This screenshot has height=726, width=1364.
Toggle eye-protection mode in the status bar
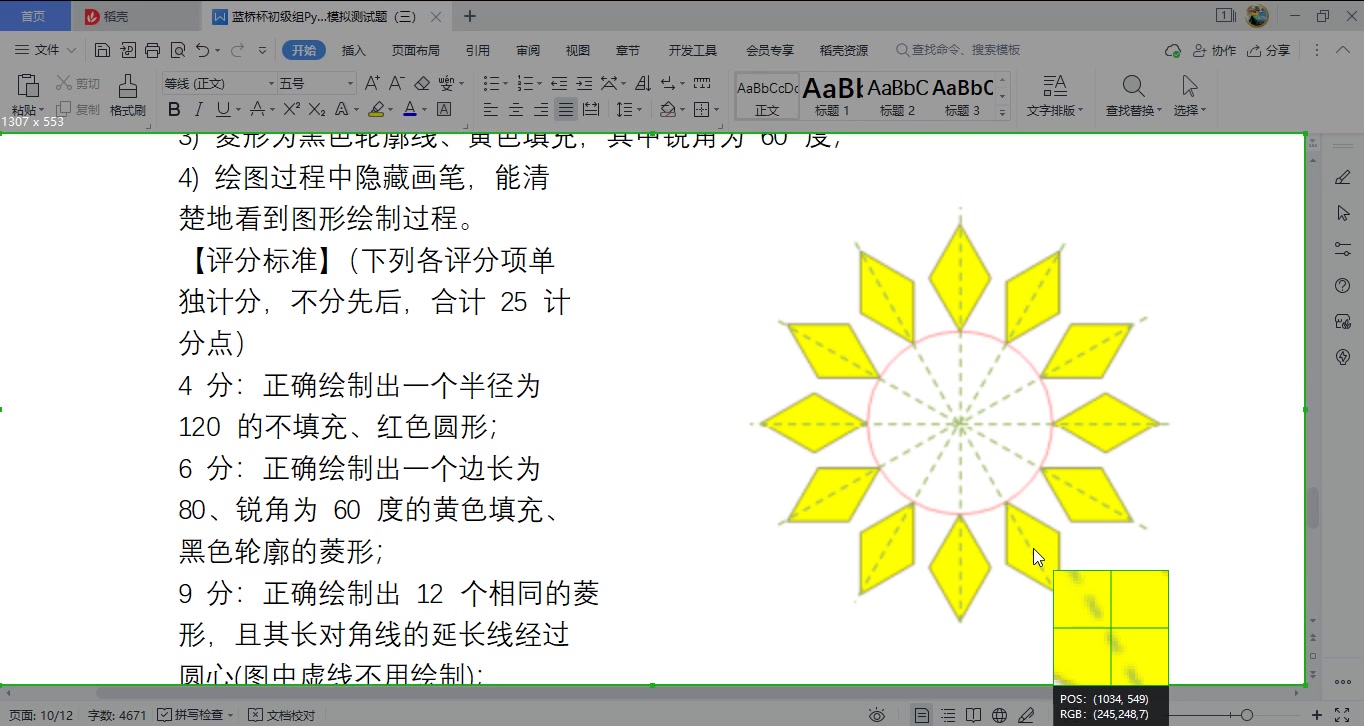point(877,716)
